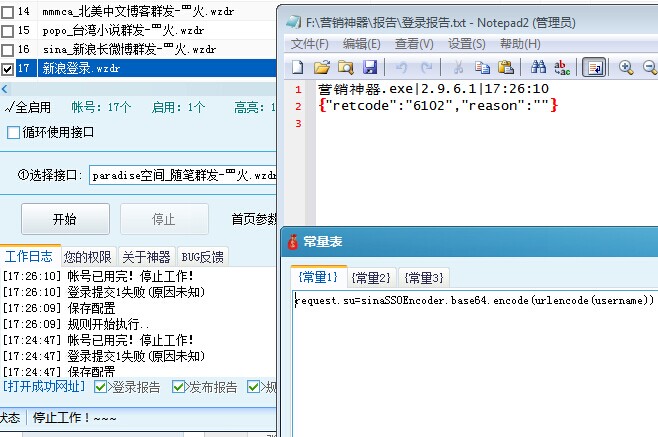658x437 pixels.
Task: Click log entry 规则开始执行
Action: pyautogui.click(x=76, y=324)
